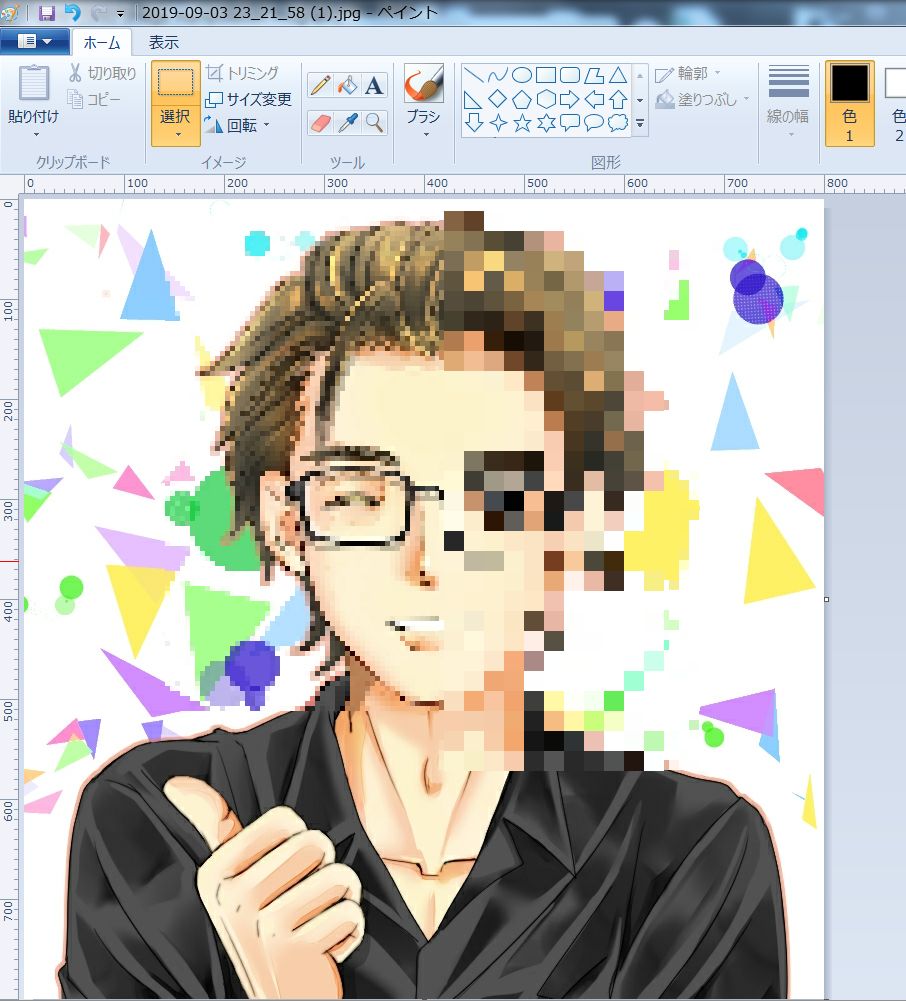Click 切り取り to cut the selection

[102, 73]
